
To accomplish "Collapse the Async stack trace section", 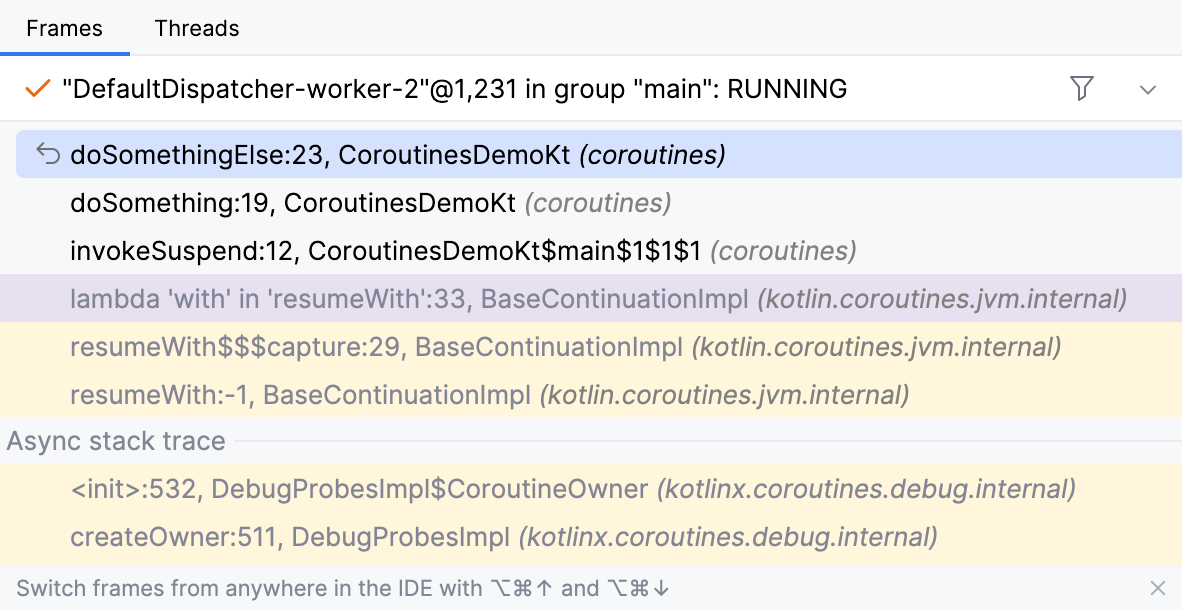I will point(115,440).
